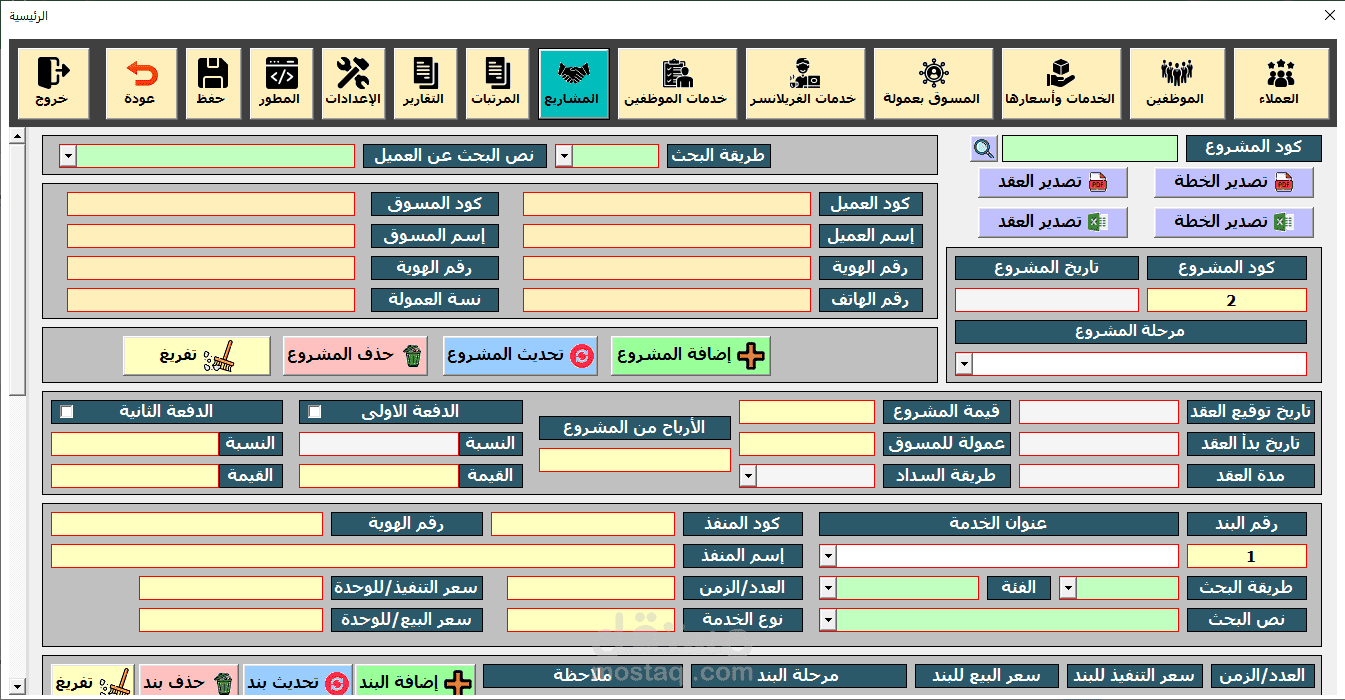This screenshot has height=700, width=1345.
Task: Switch to the المشاريع tab
Action: (x=573, y=82)
